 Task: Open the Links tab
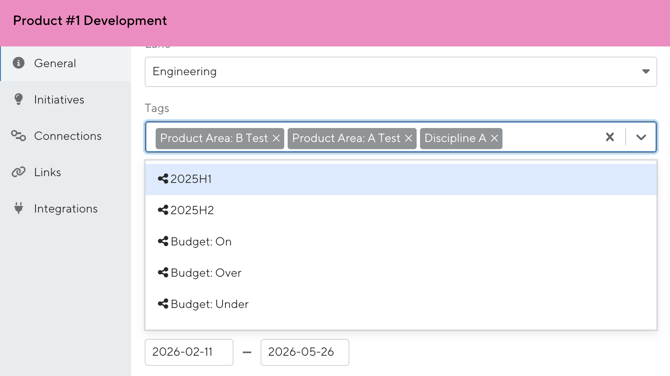click(65, 172)
